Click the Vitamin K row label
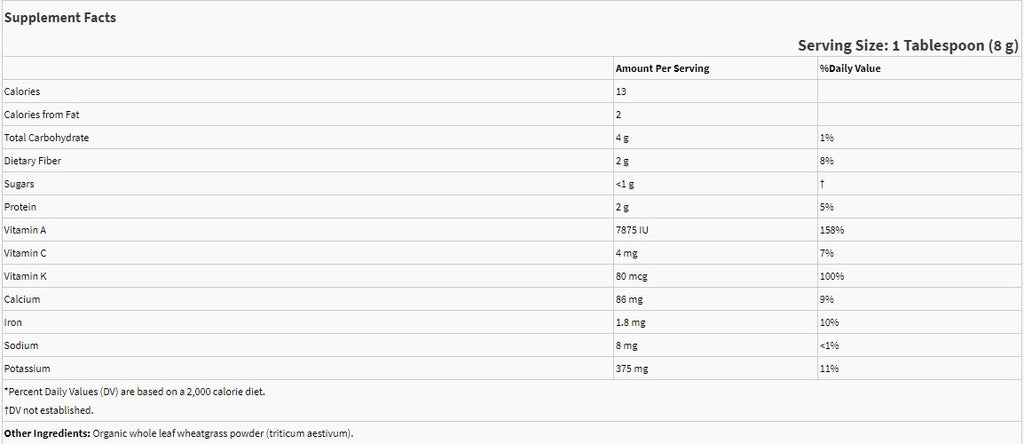This screenshot has height=444, width=1024. tap(27, 276)
